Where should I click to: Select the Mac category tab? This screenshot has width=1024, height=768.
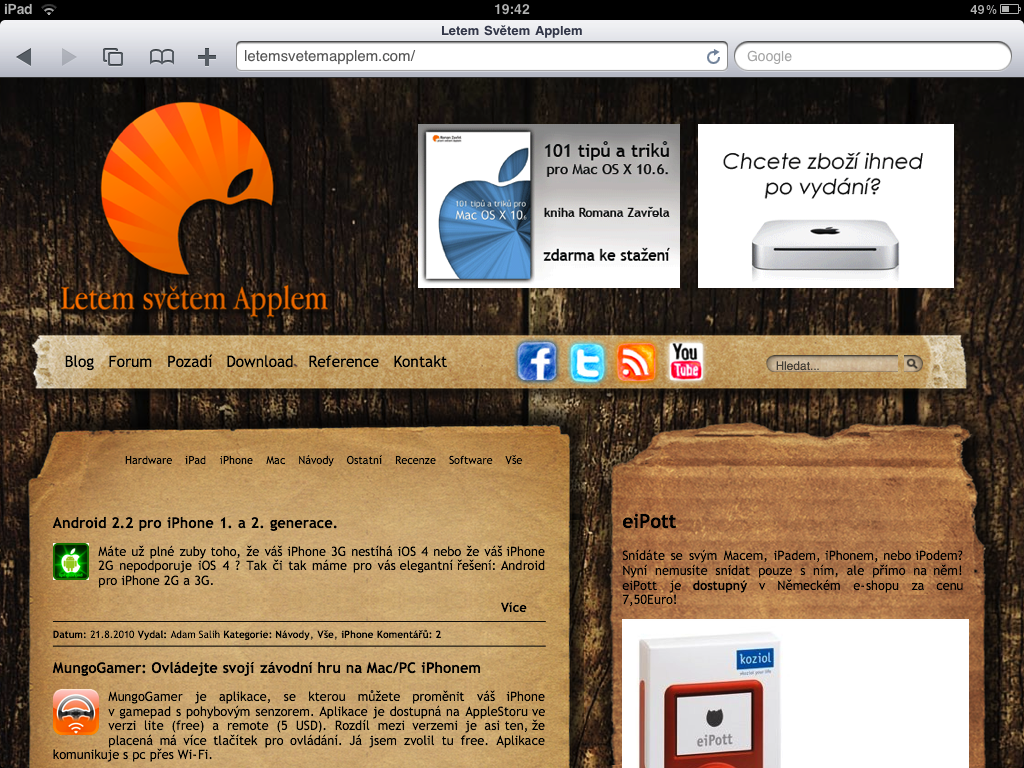click(x=276, y=460)
